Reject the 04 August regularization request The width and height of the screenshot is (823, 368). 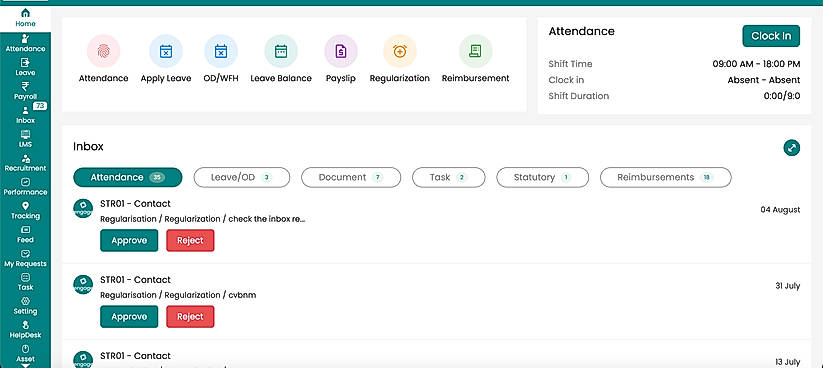point(190,240)
